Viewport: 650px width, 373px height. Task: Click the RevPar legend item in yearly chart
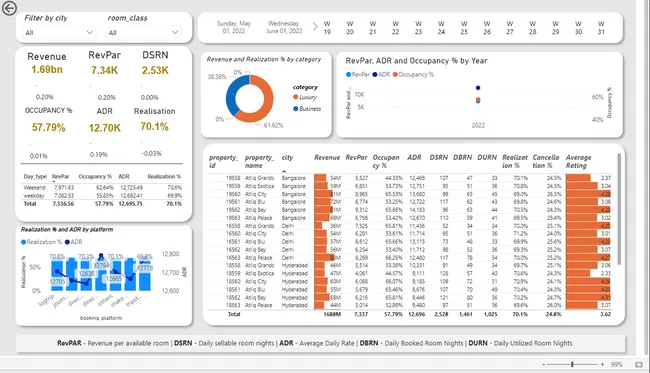click(x=357, y=75)
